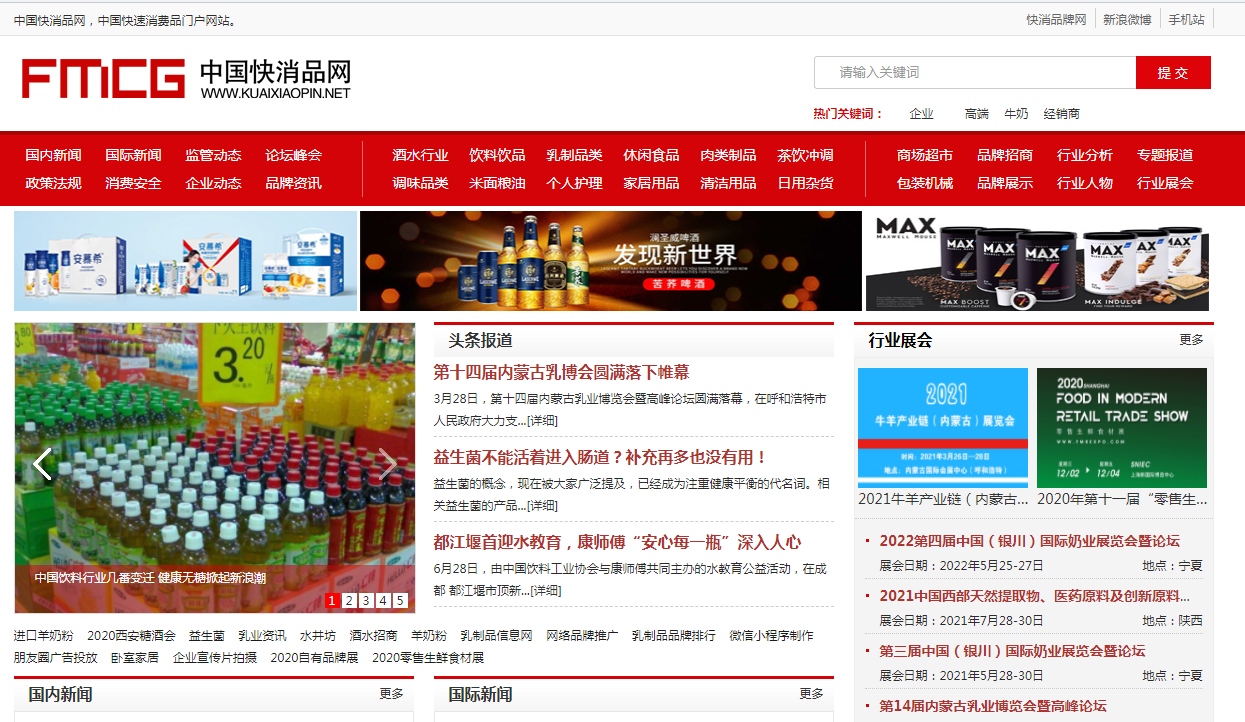Click the FMCG site logo

[187, 78]
